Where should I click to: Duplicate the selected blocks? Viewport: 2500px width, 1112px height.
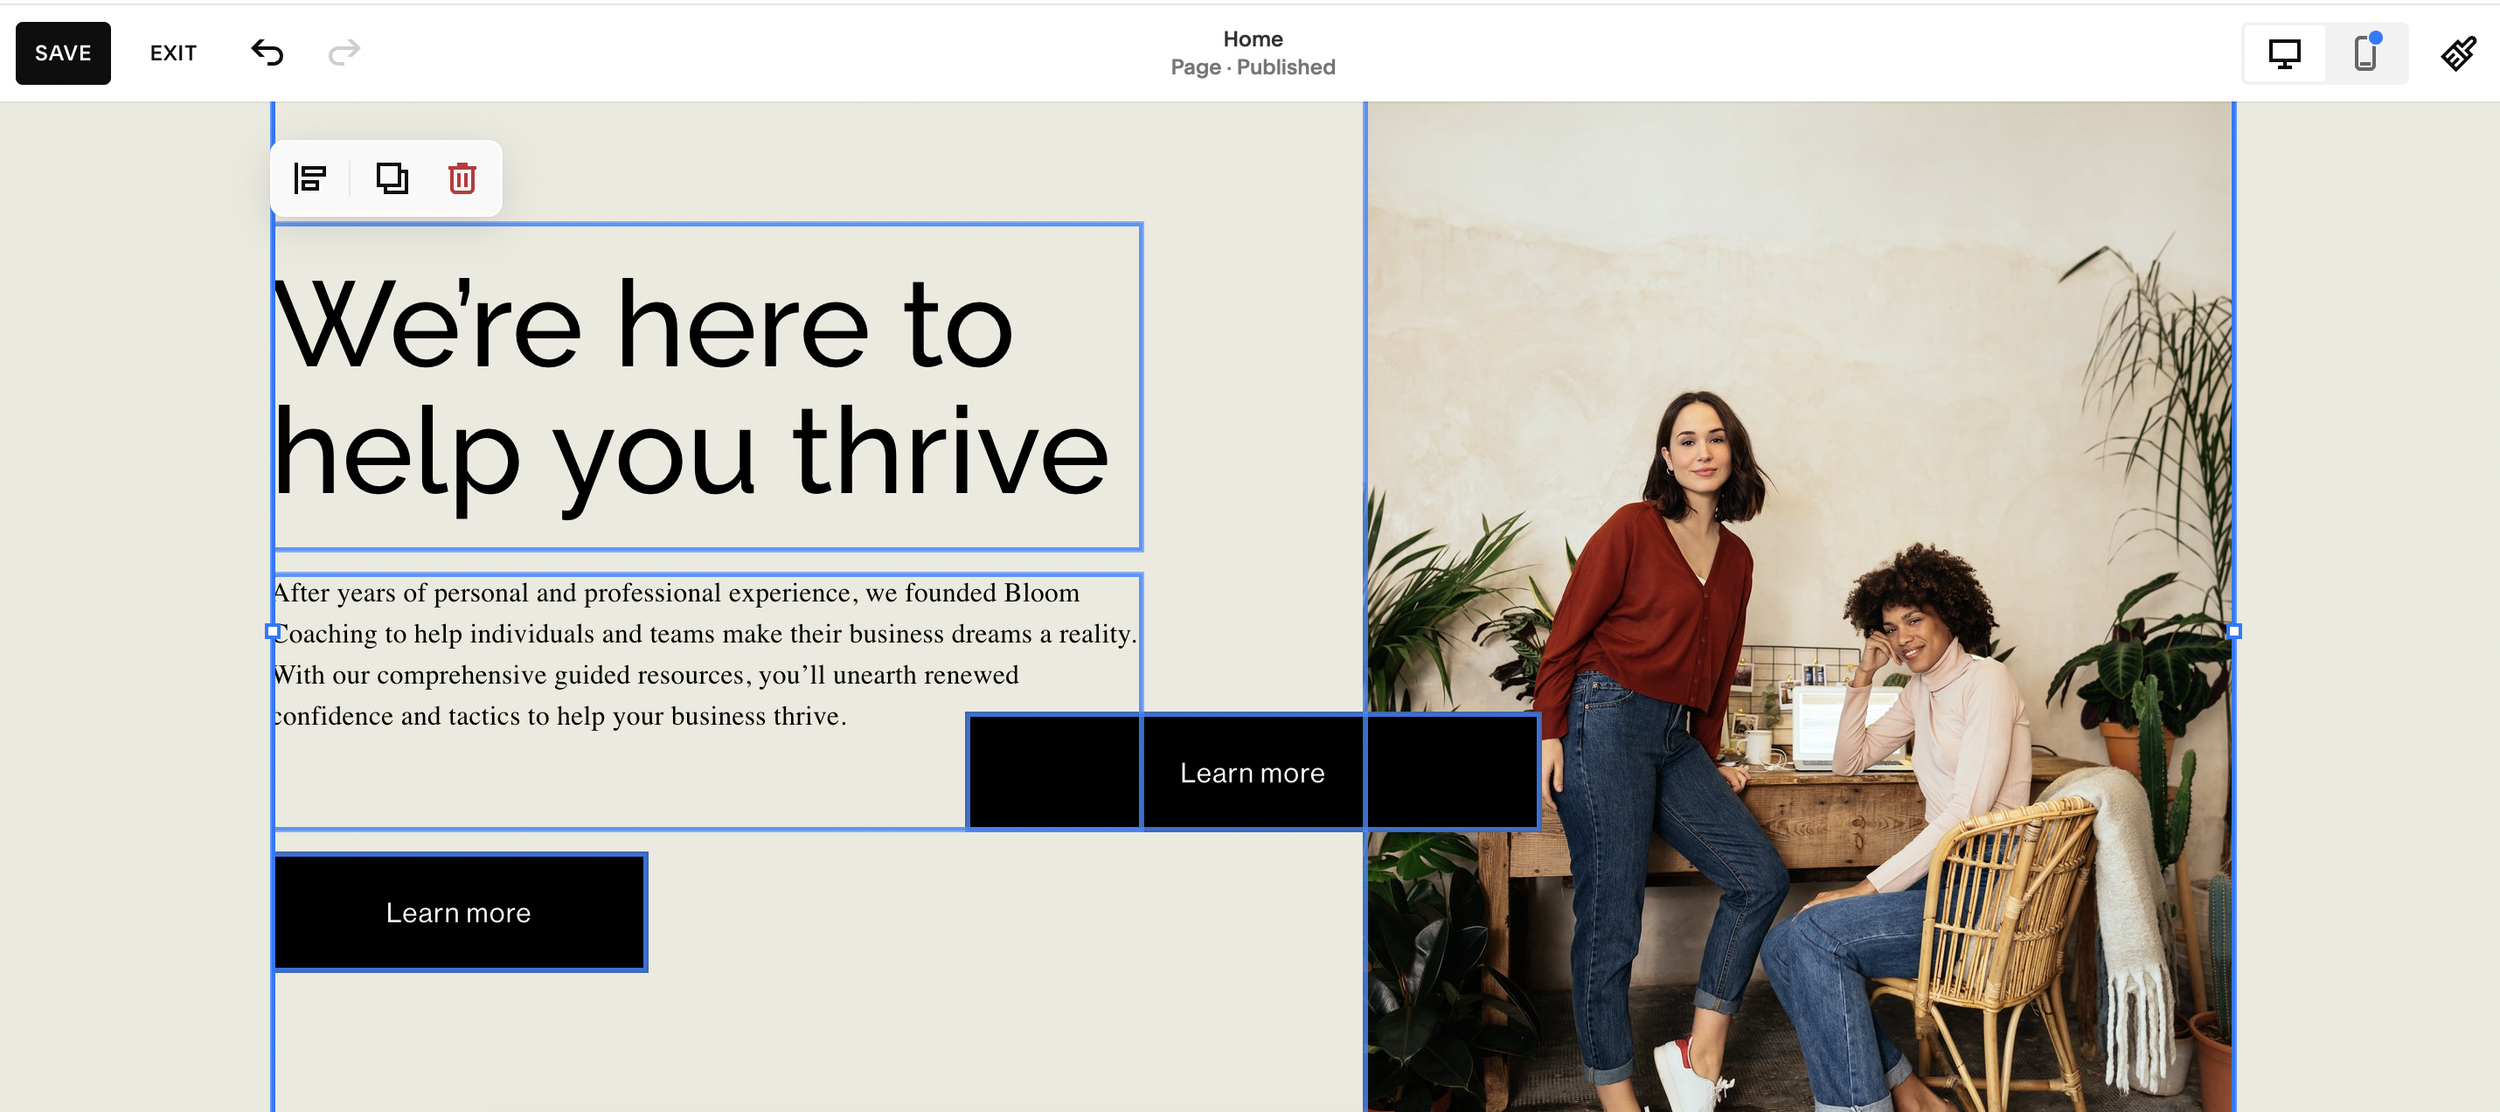point(392,179)
